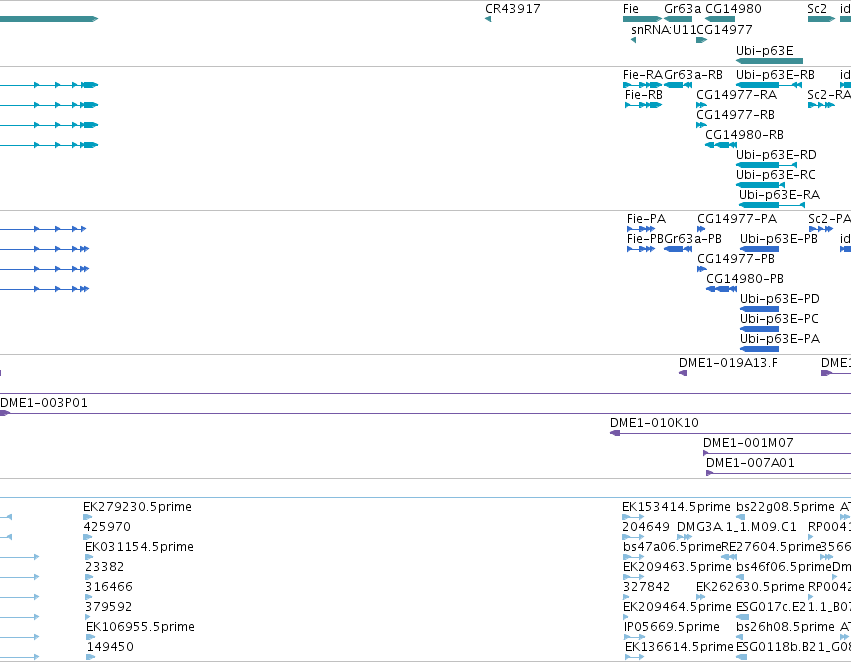The height and width of the screenshot is (662, 851).
Task: Open the CG14980 gene label
Action: 733,9
